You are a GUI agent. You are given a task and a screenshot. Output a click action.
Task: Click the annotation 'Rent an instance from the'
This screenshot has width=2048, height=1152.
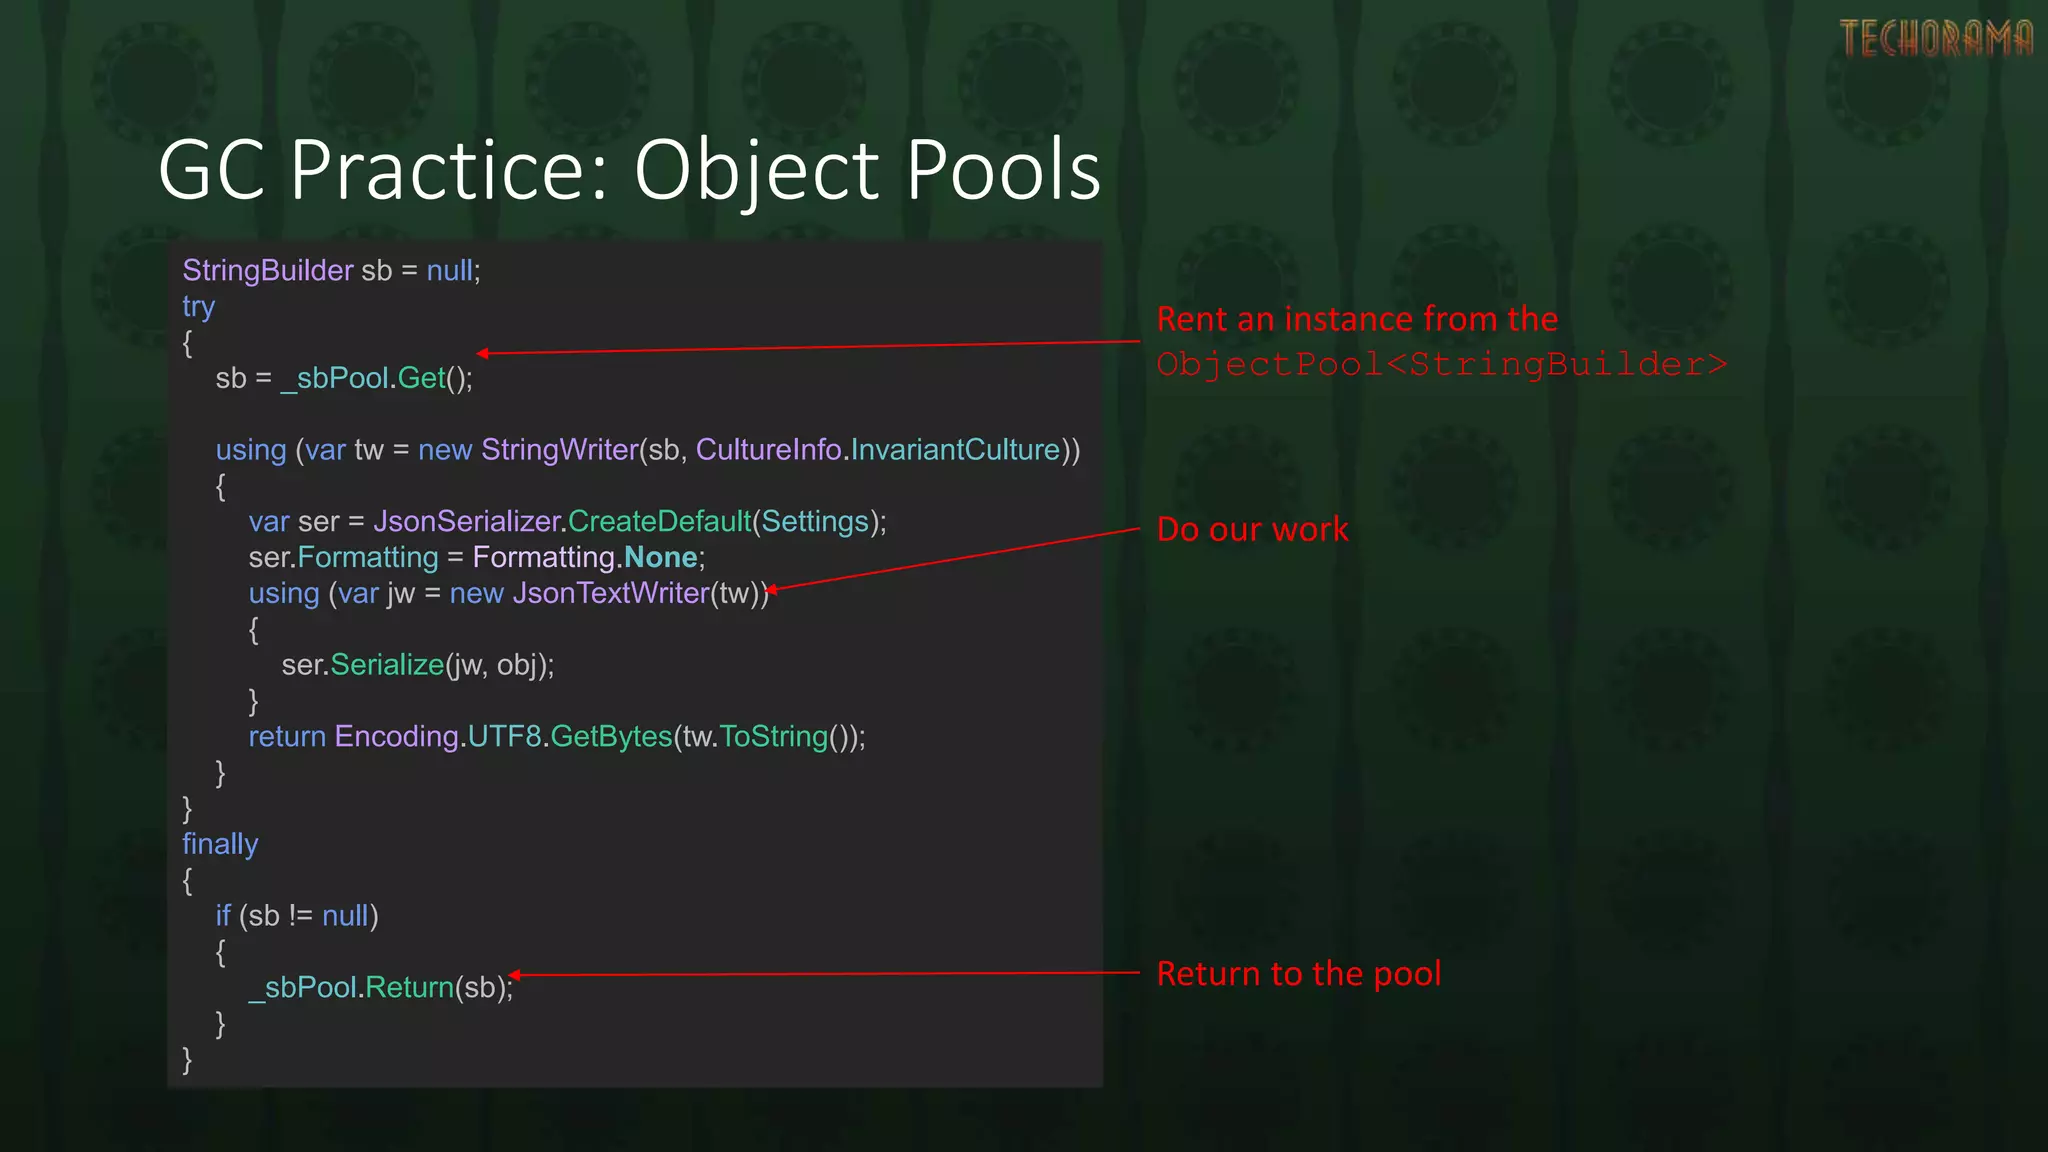(x=1357, y=319)
